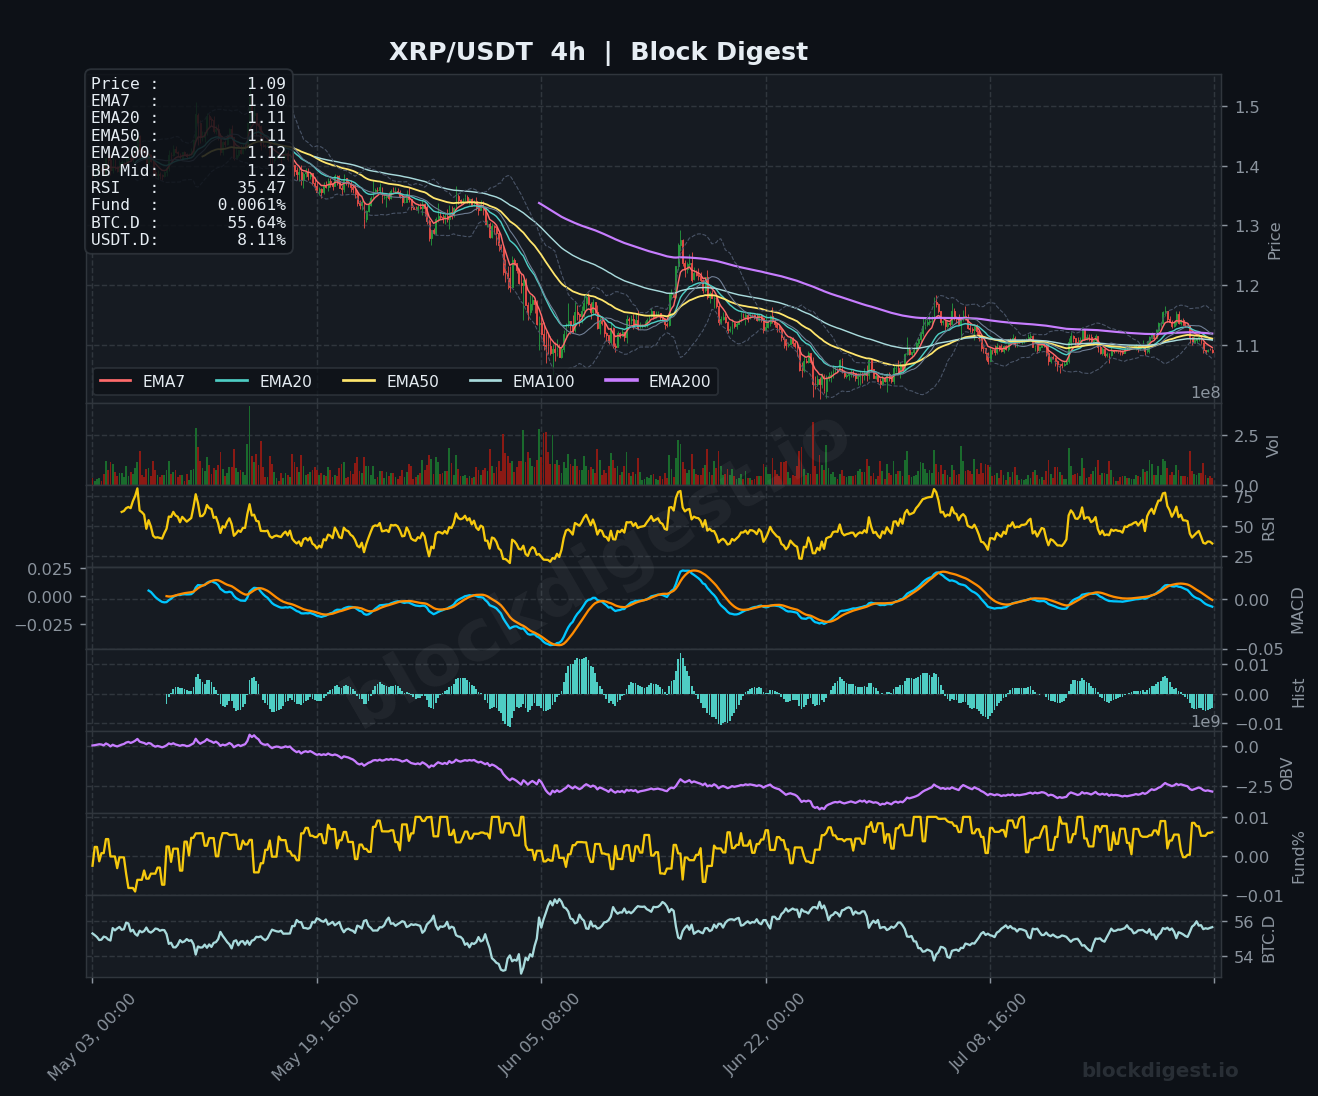Image resolution: width=1318 pixels, height=1096 pixels.
Task: Click the 56 BTC.D axis tick
Action: pos(1243,922)
